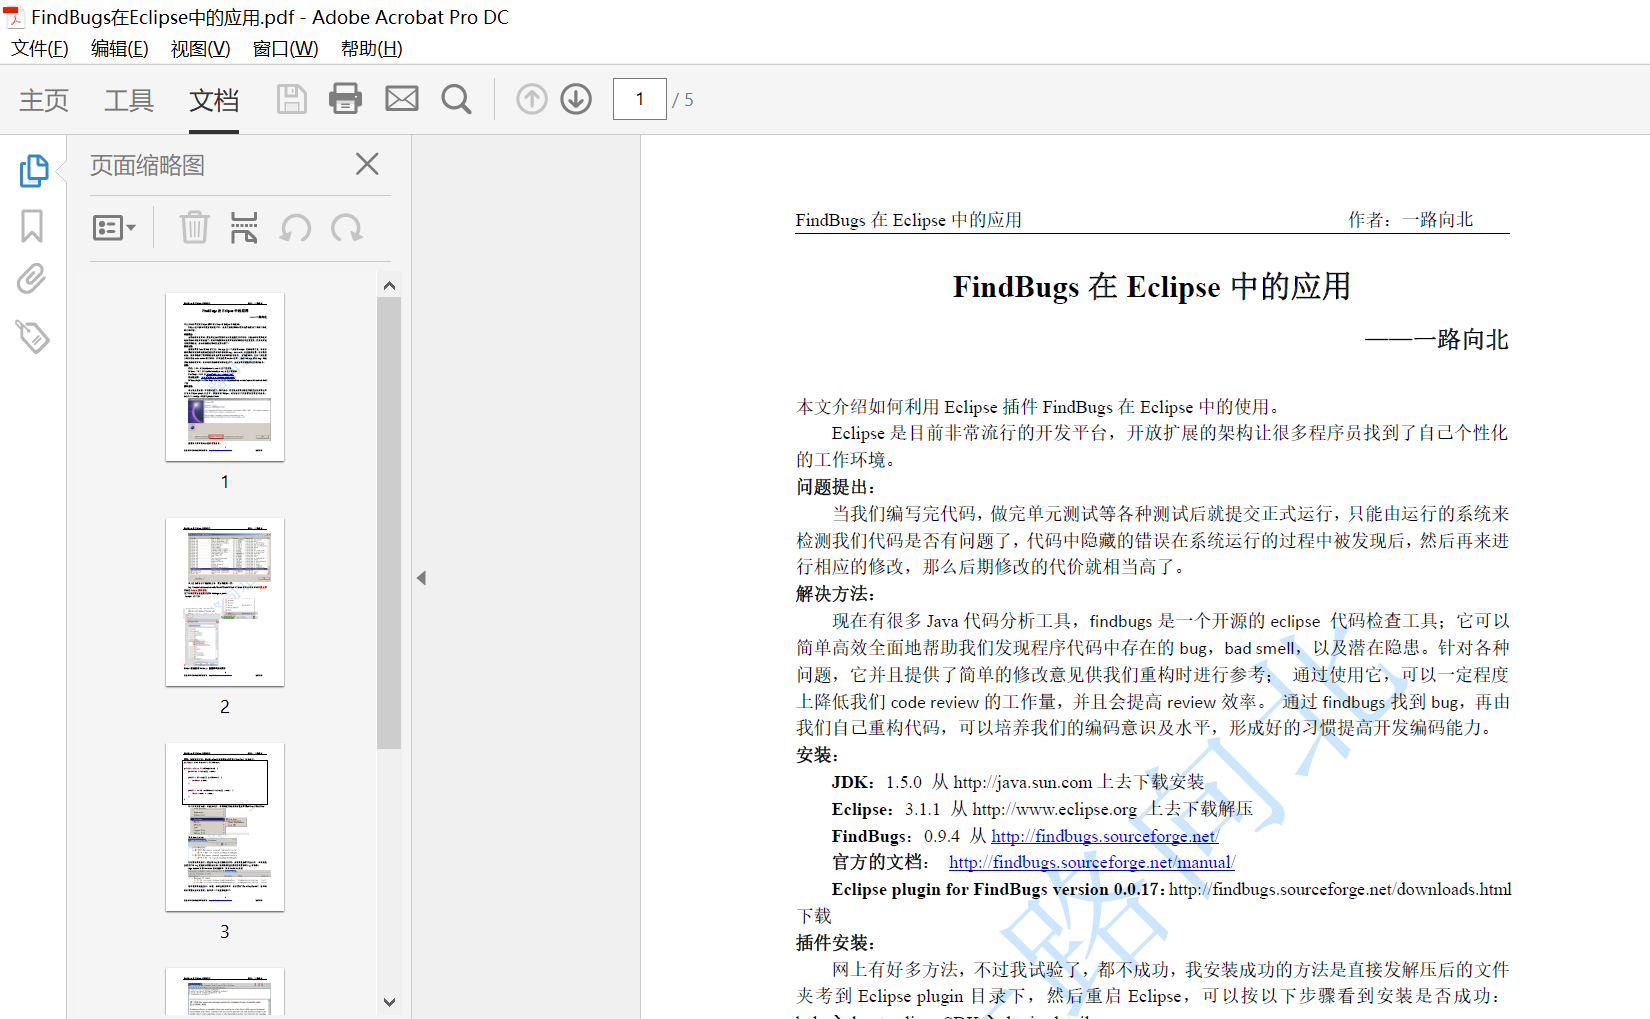Open the 窗口(W) menu
The image size is (1650, 1019).
click(x=286, y=48)
